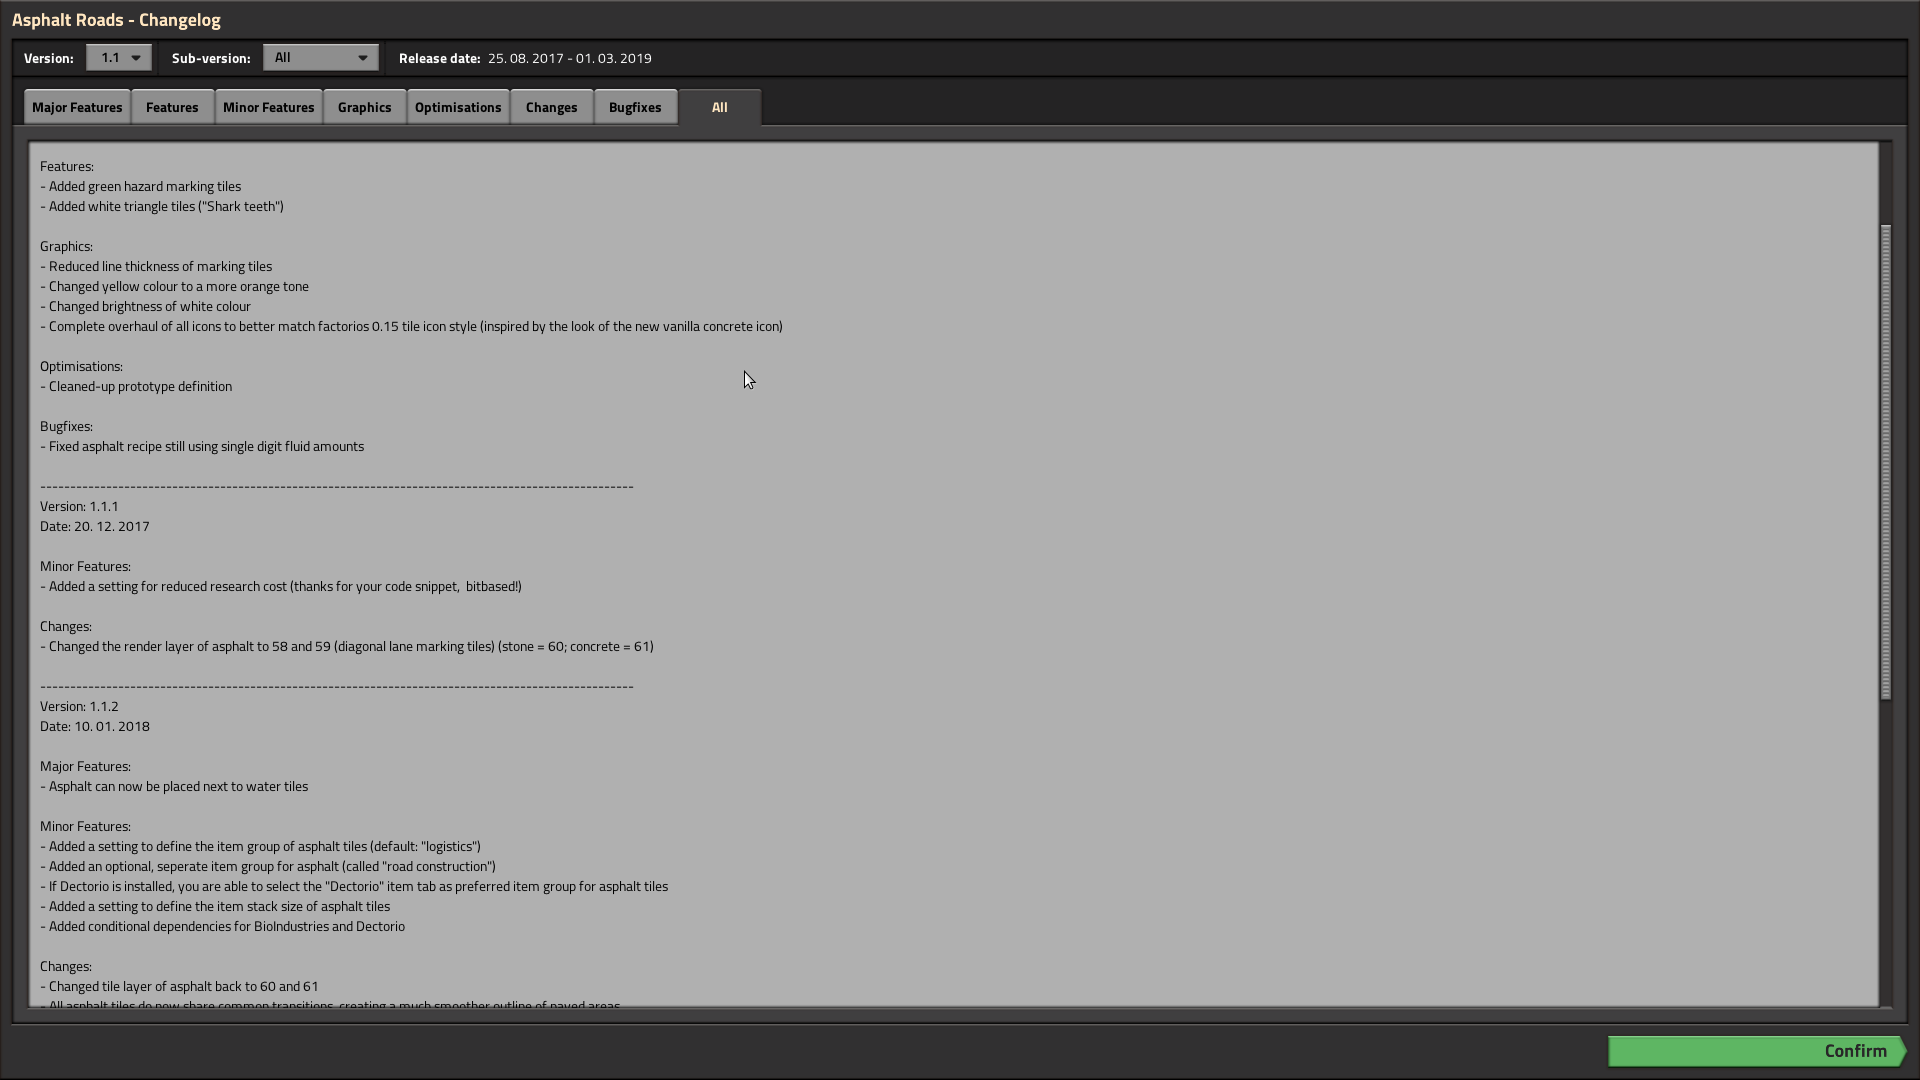
Task: Open the Features filter tab
Action: 171,107
